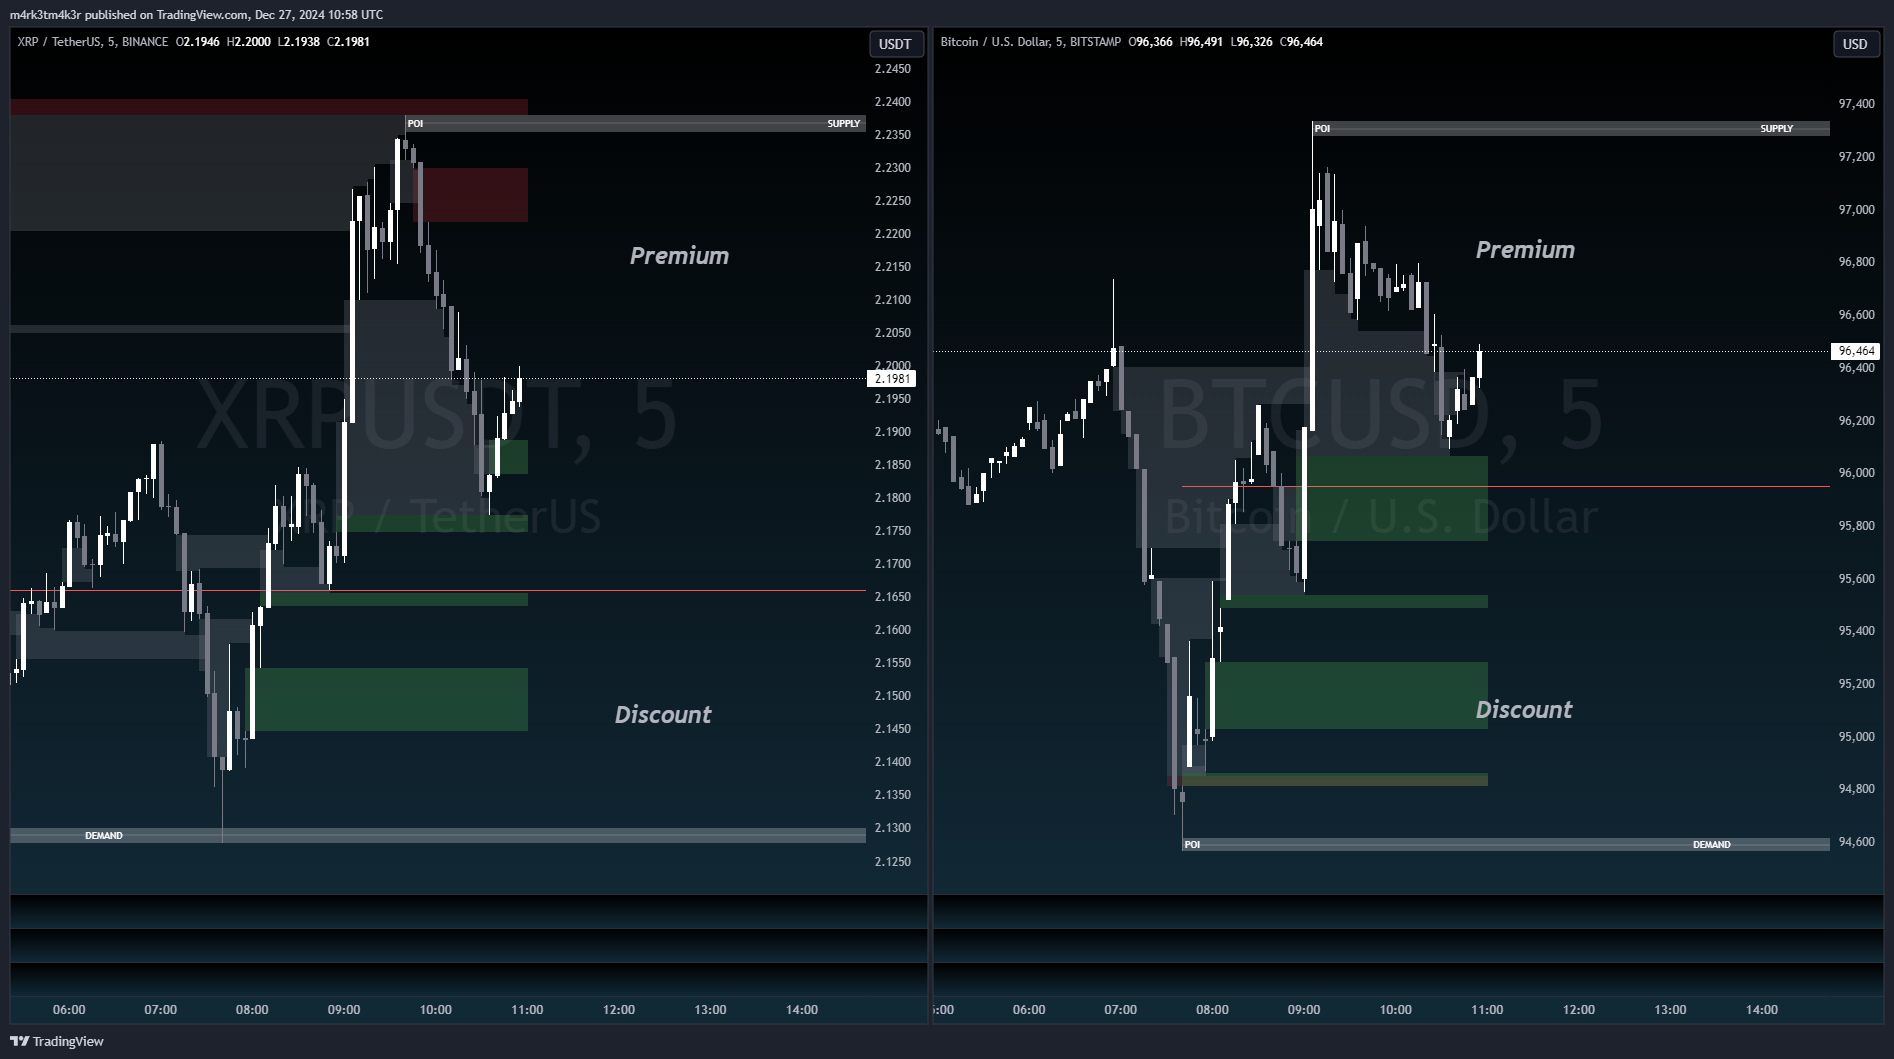Click the H96,491 high value in Bitcoin header
1894x1059 pixels.
coord(1201,42)
